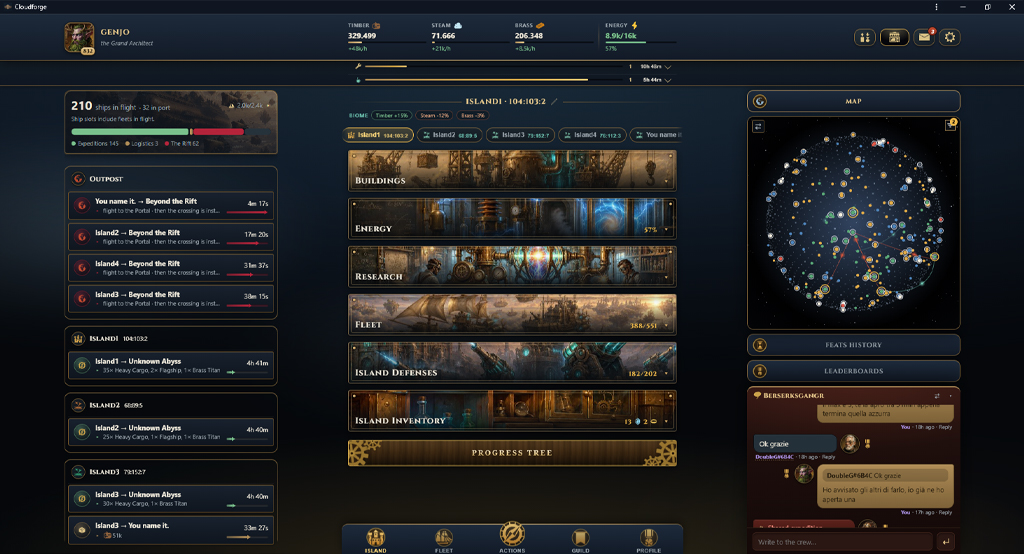Click the Timber +15% biome tag

point(392,115)
